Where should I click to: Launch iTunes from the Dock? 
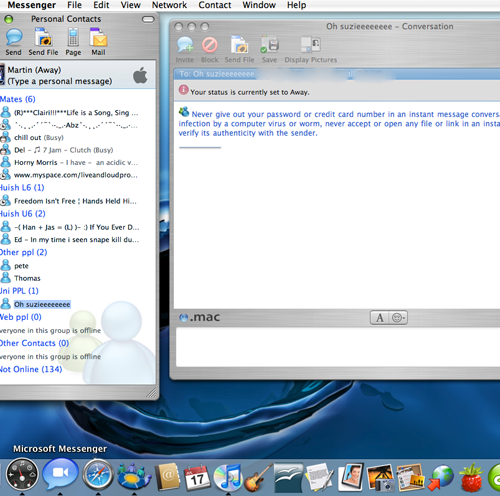(228, 477)
